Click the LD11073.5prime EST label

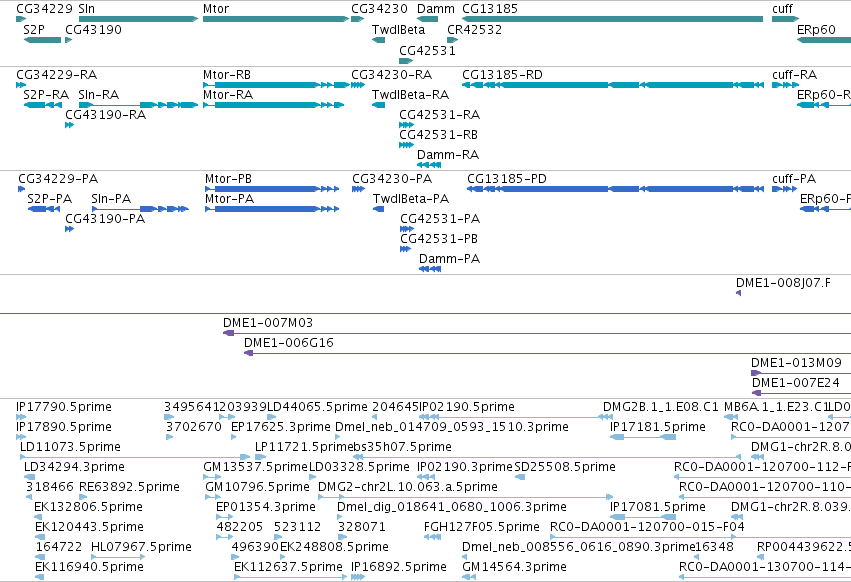[x=71, y=447]
